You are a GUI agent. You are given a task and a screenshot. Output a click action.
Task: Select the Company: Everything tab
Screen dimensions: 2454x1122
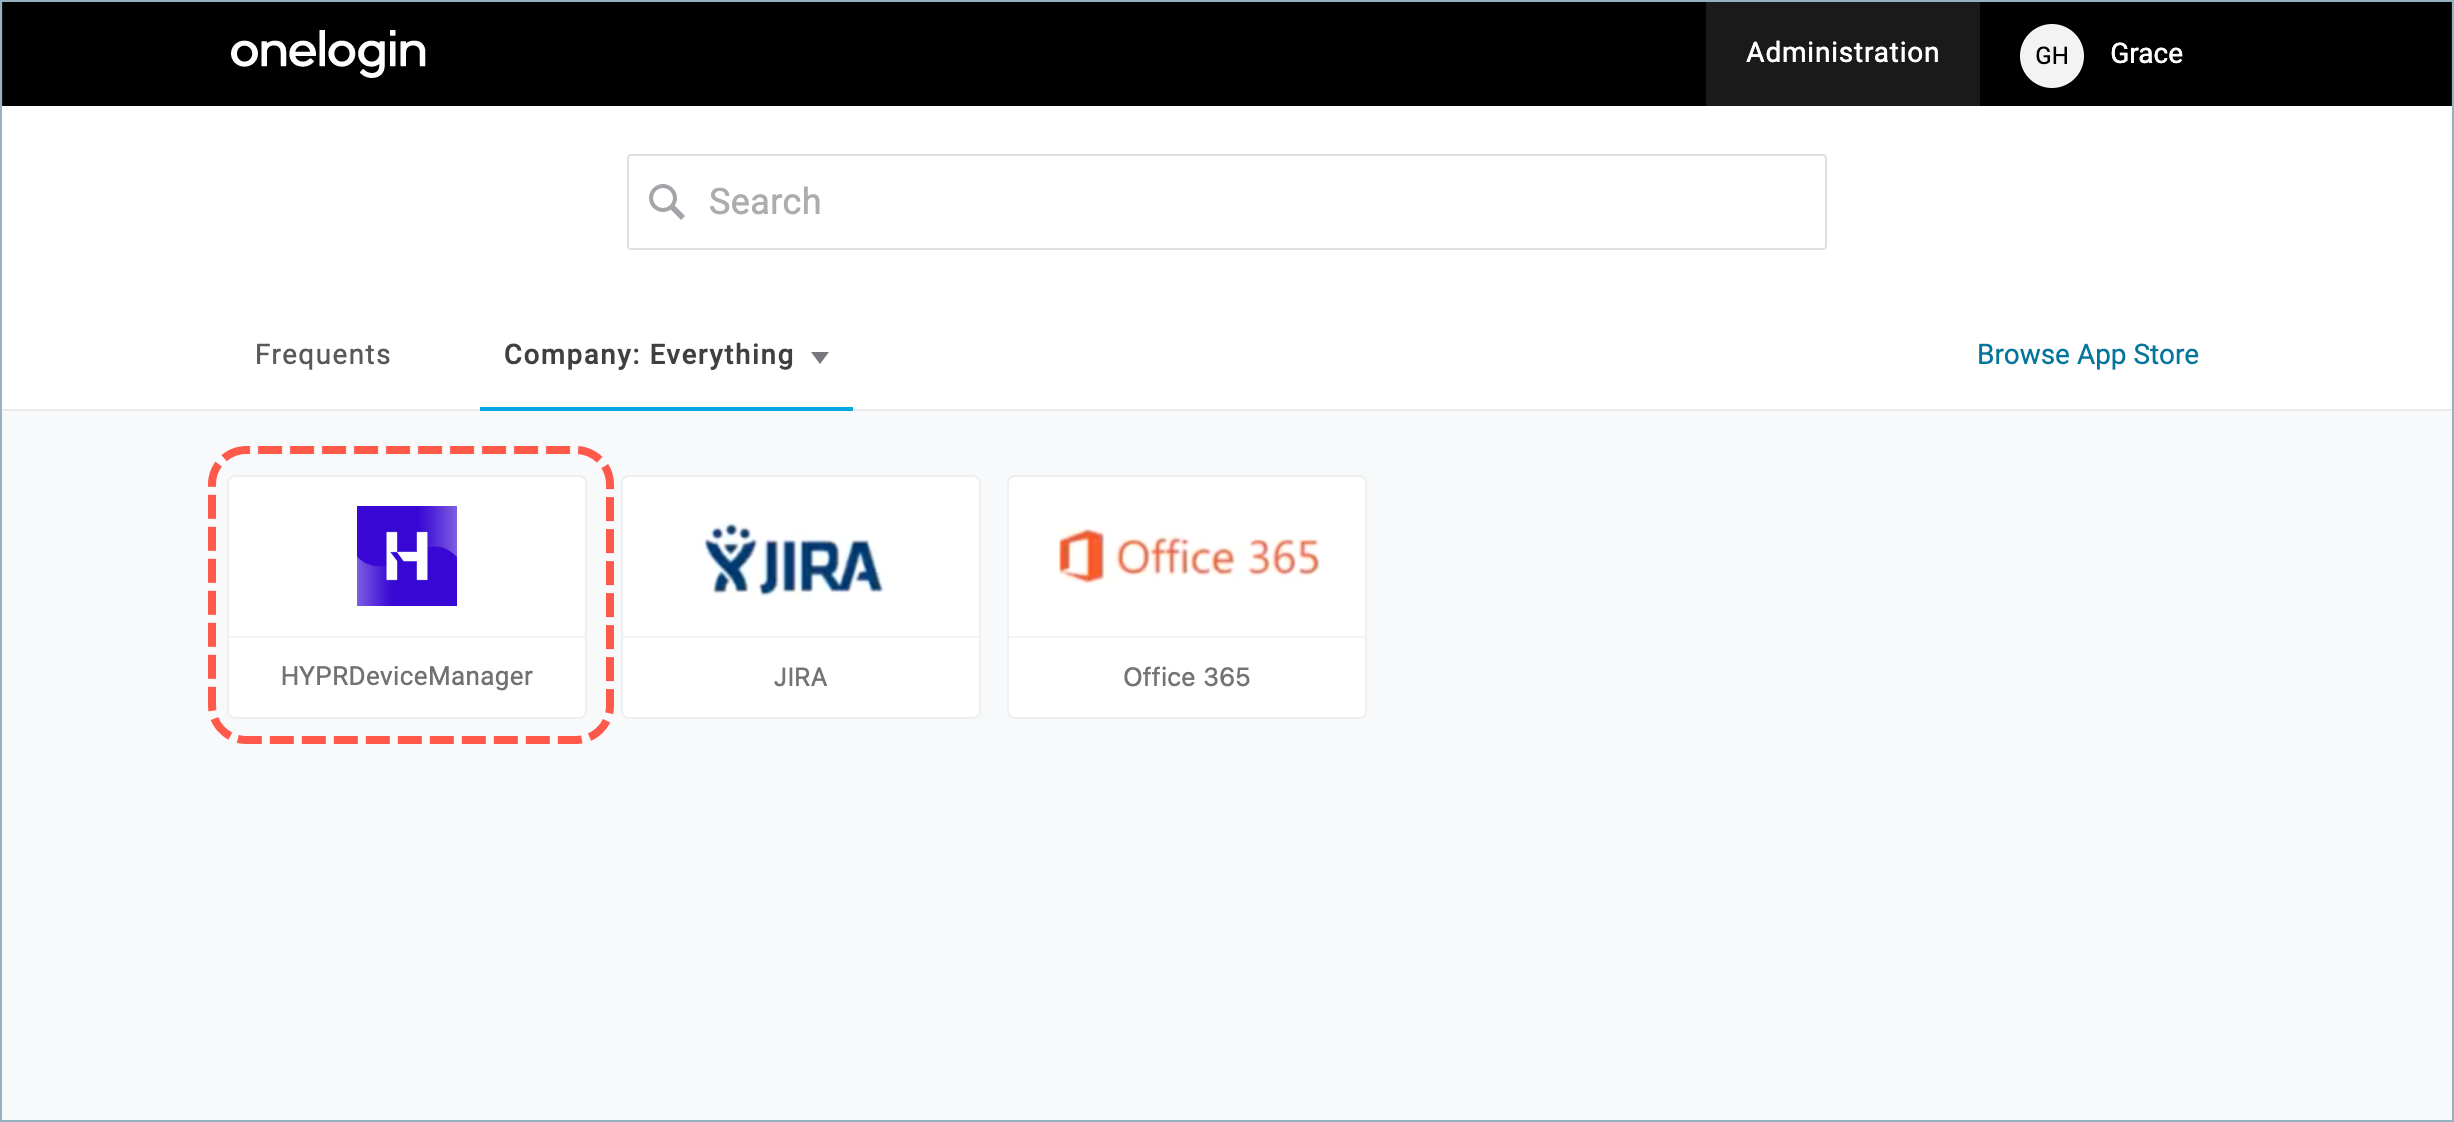(666, 355)
